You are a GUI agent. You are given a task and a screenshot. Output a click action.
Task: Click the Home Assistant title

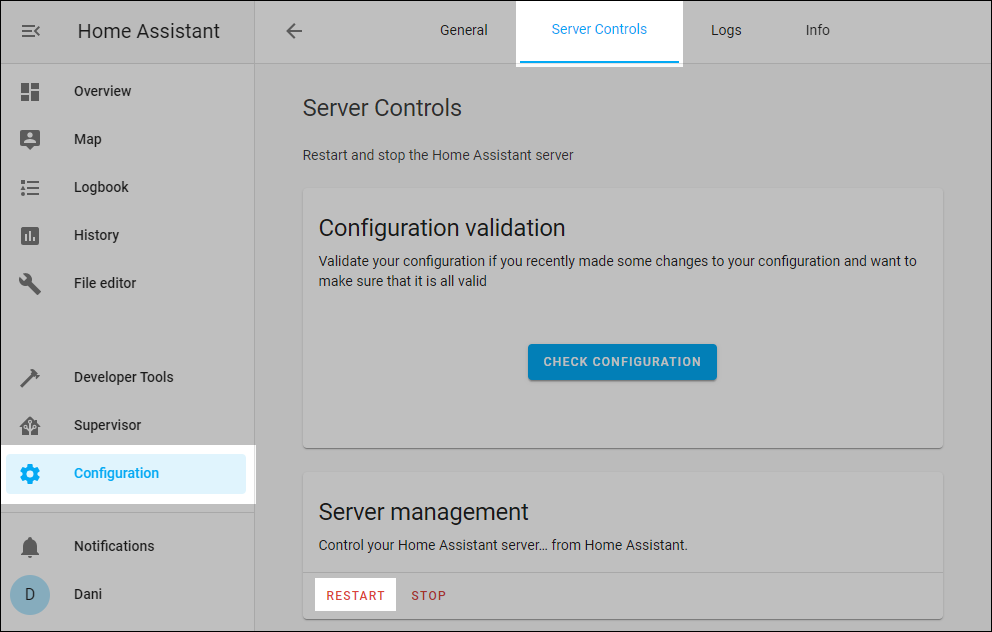149,31
